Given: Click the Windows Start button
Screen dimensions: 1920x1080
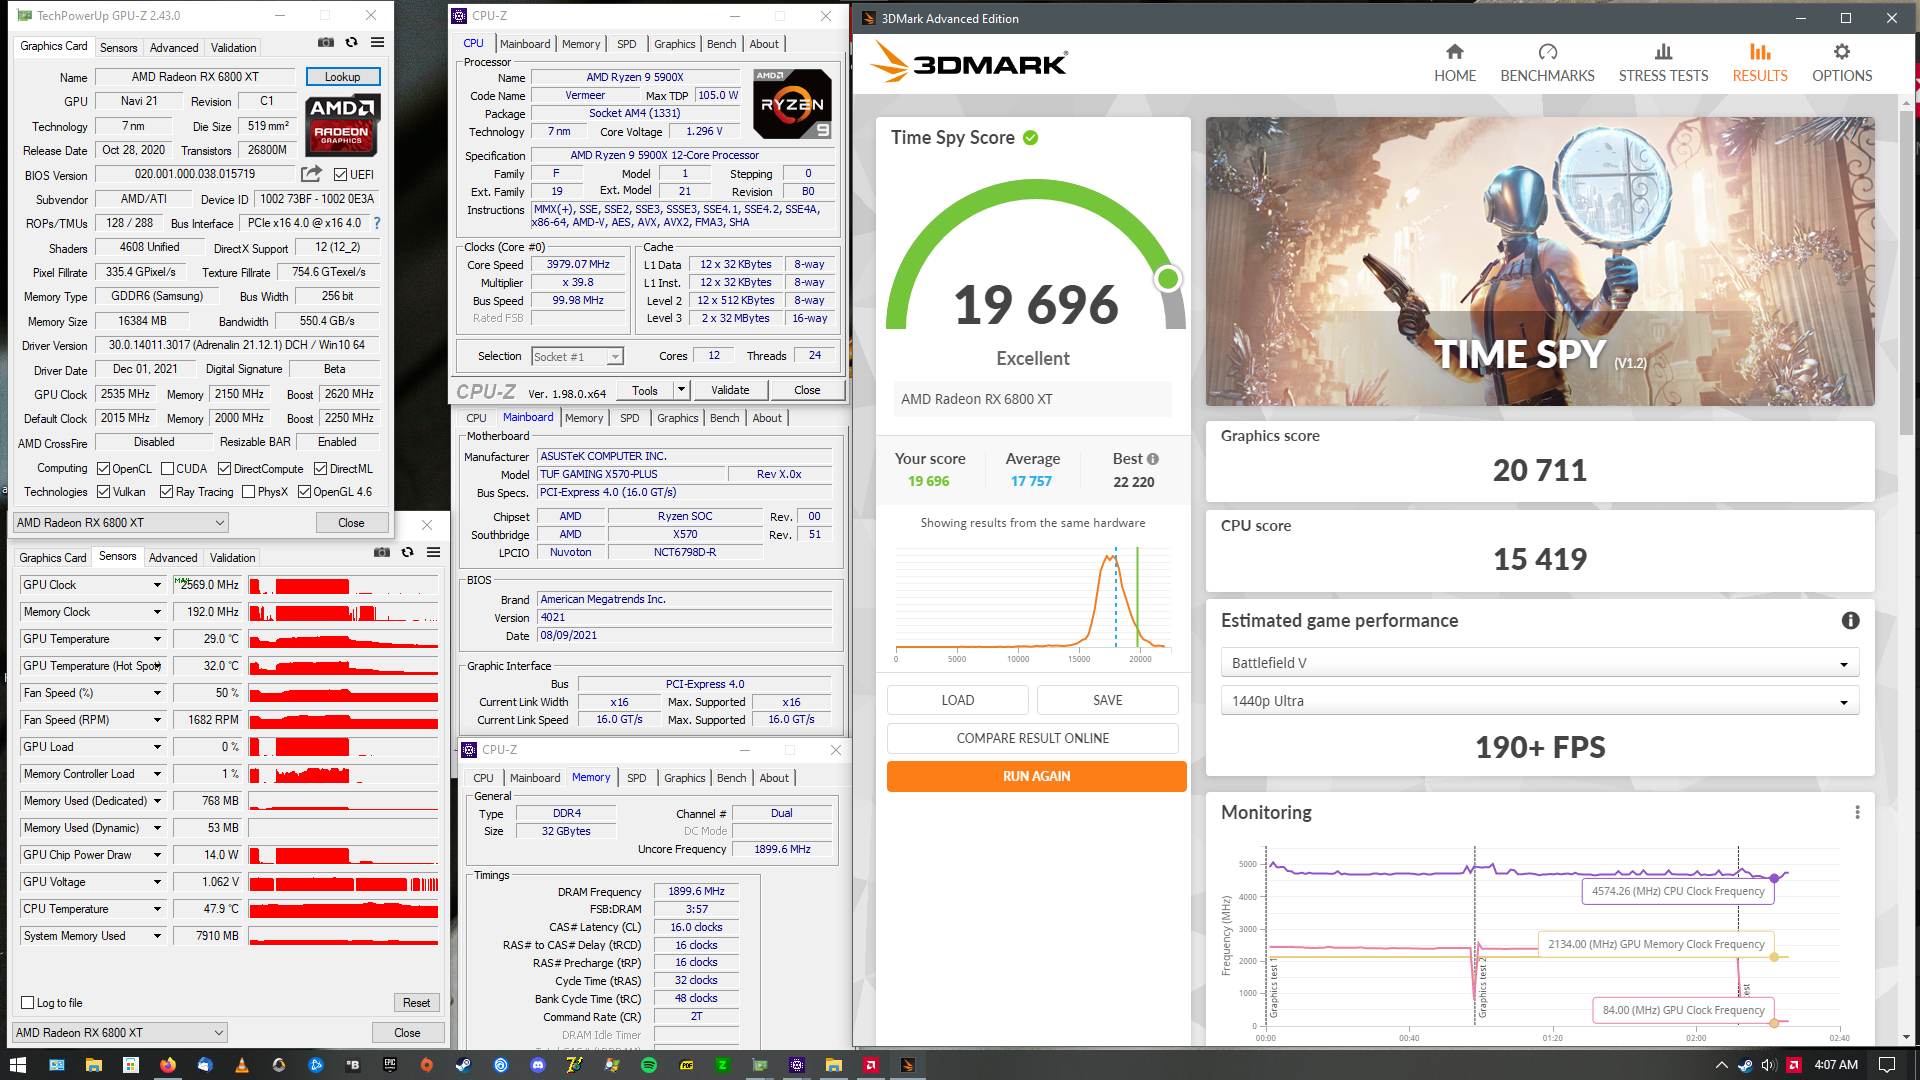Looking at the screenshot, I should (x=18, y=1065).
